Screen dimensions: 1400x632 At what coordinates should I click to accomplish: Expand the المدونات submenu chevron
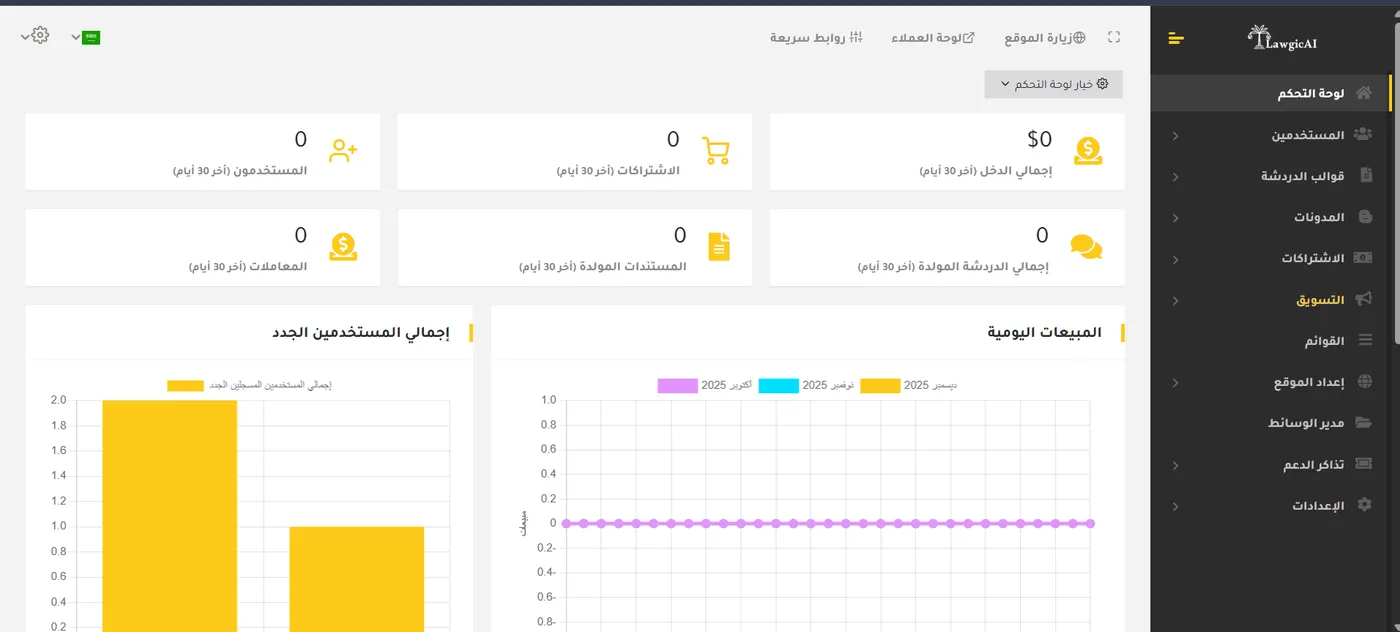[x=1175, y=218]
